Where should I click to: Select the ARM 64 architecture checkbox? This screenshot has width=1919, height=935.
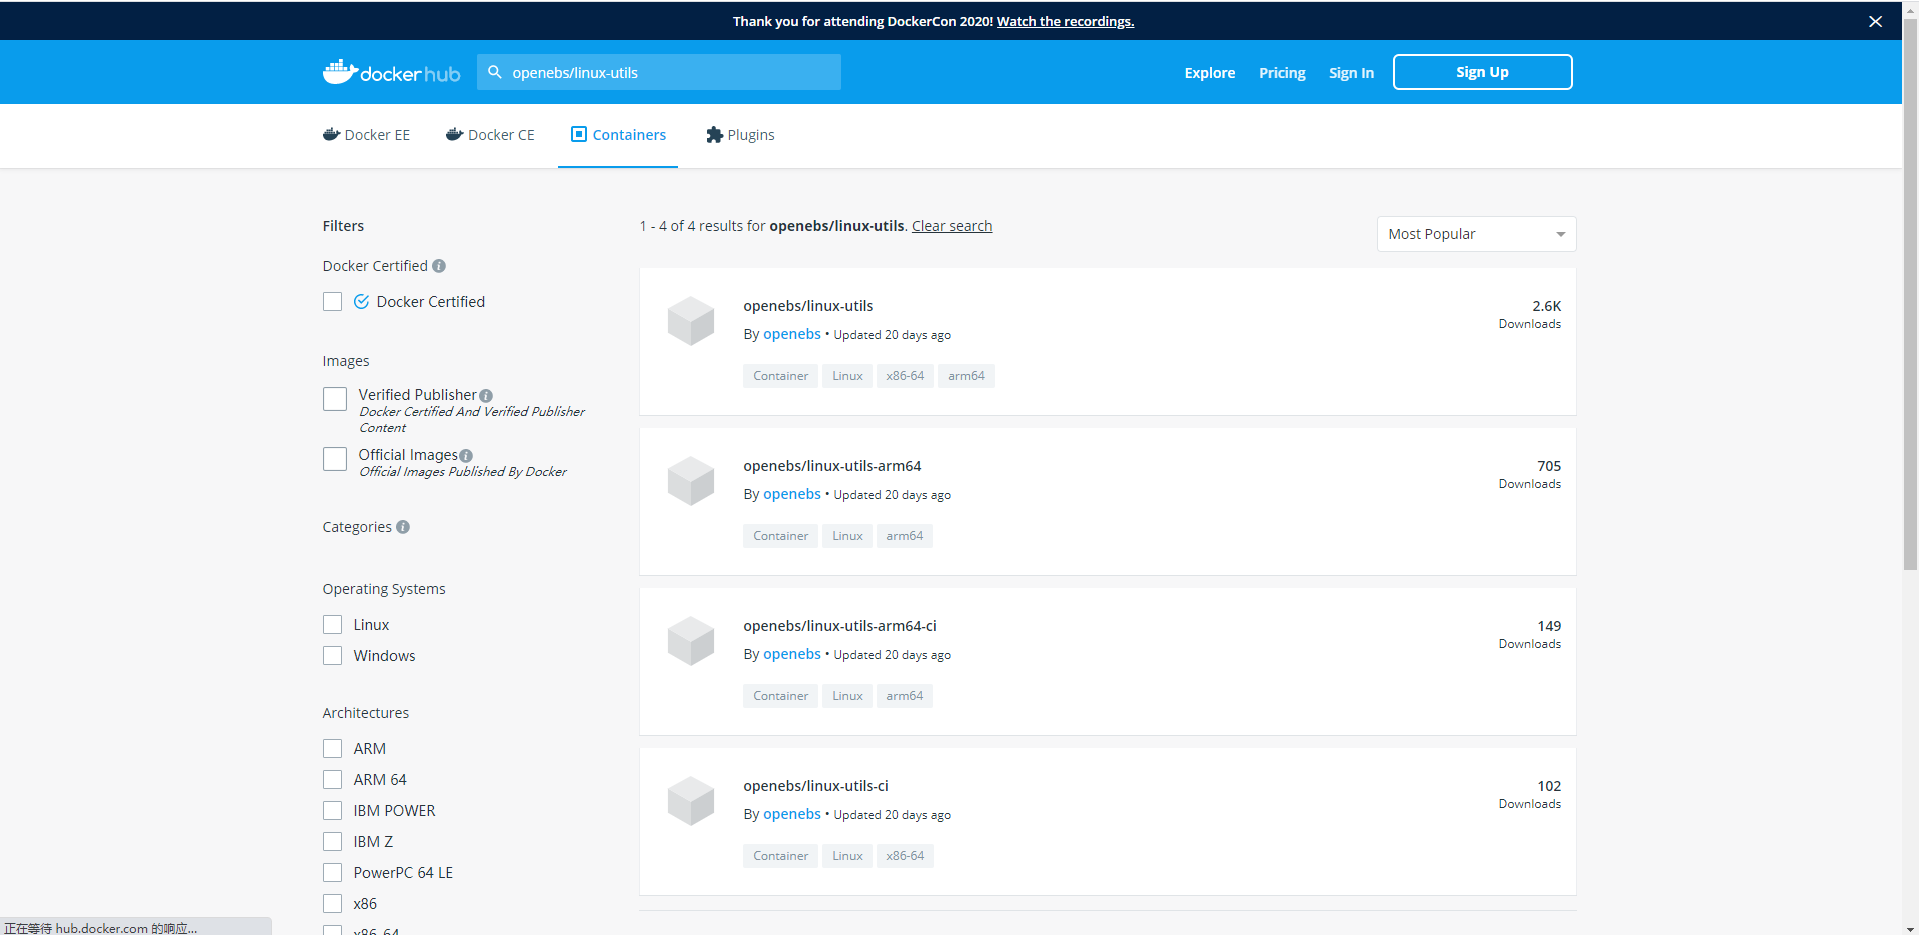click(x=333, y=780)
